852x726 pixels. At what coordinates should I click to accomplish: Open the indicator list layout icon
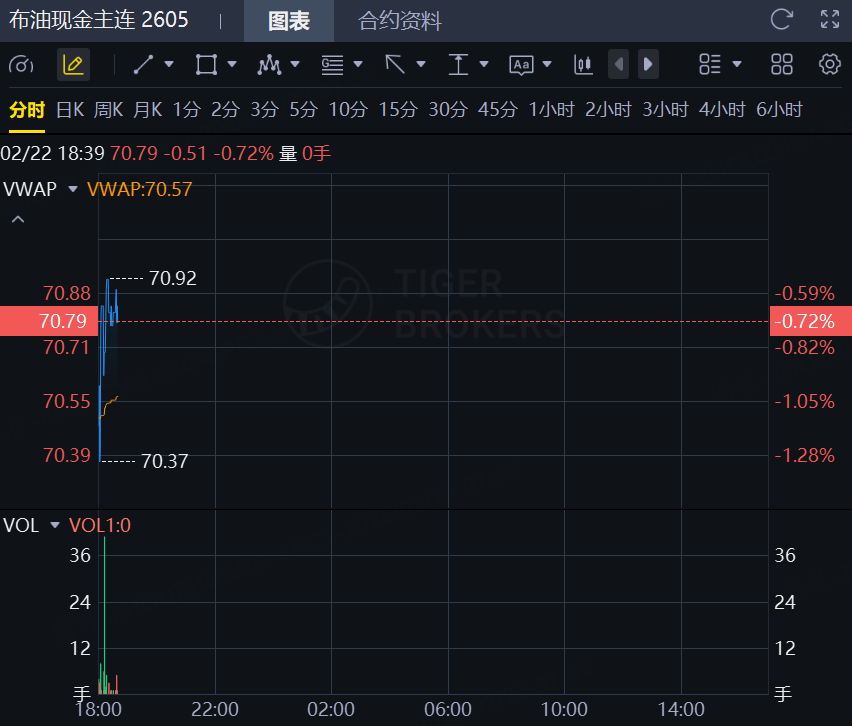coord(710,64)
